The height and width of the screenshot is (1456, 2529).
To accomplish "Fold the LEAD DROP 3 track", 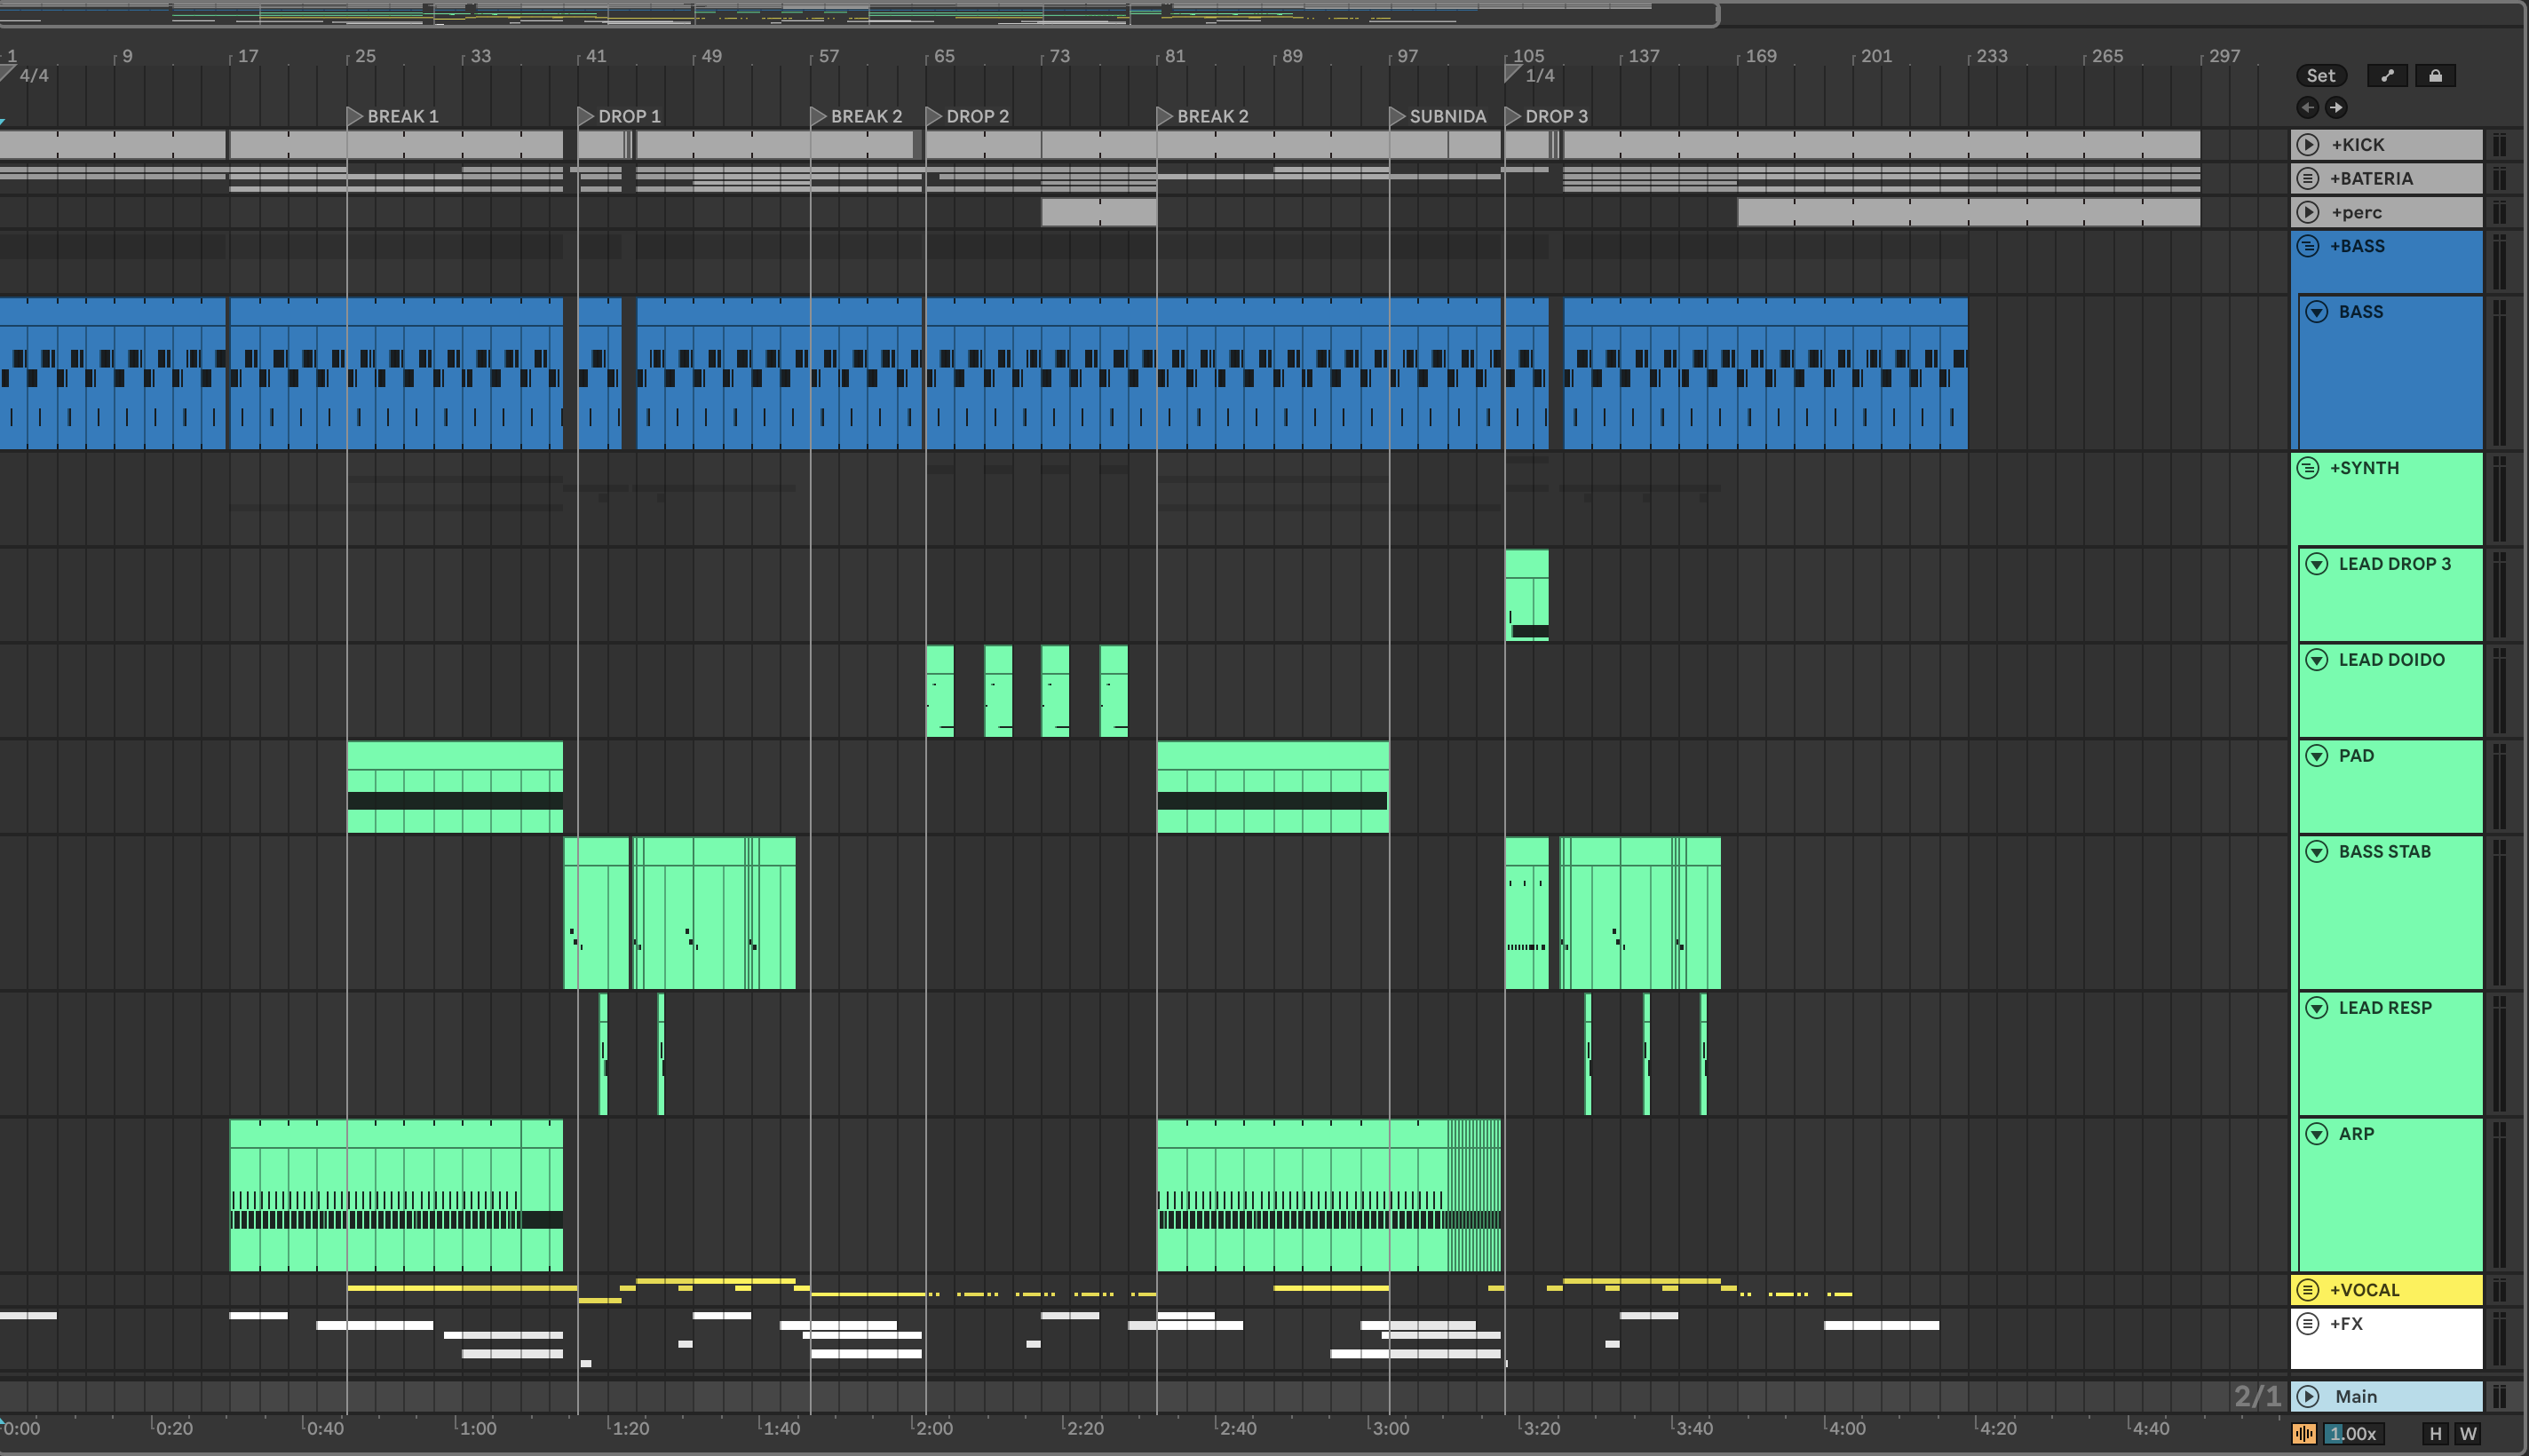I will [x=2316, y=564].
